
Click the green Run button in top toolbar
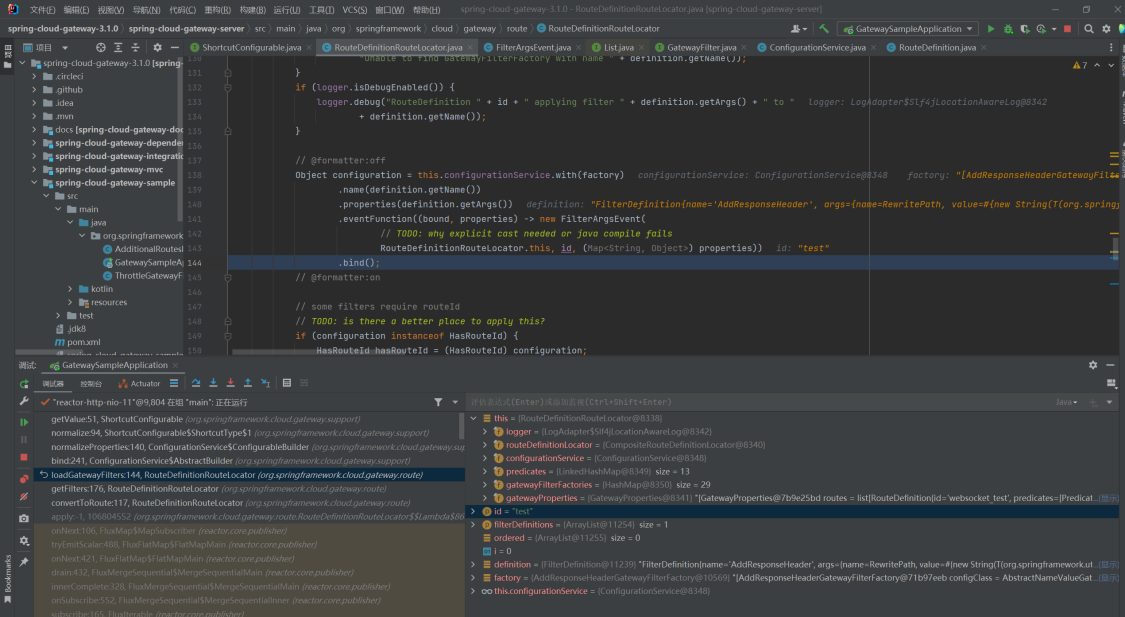click(991, 29)
